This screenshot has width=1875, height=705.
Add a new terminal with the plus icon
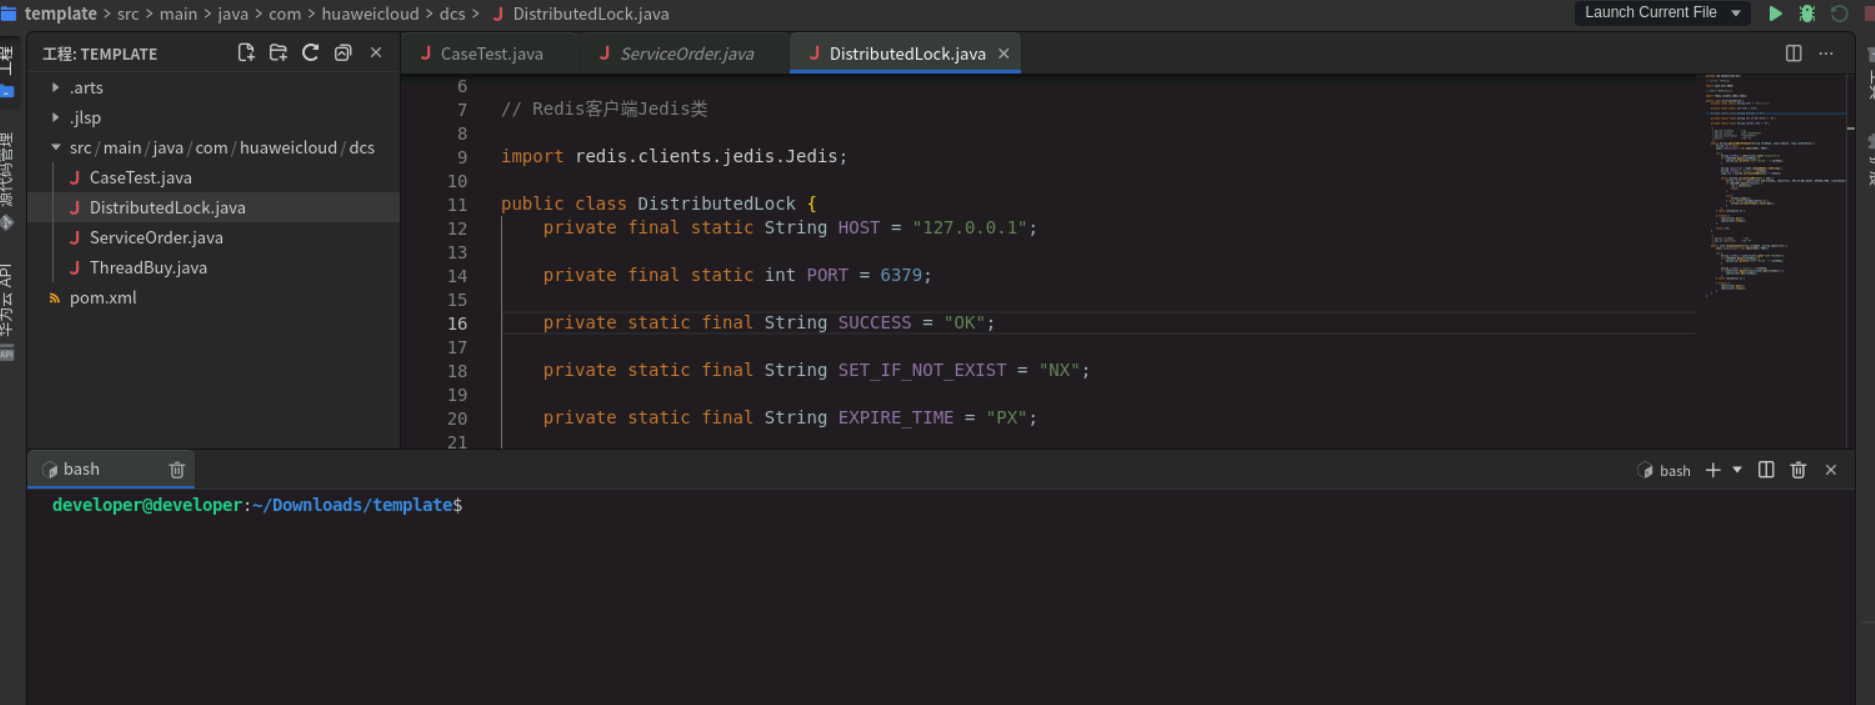pyautogui.click(x=1713, y=470)
